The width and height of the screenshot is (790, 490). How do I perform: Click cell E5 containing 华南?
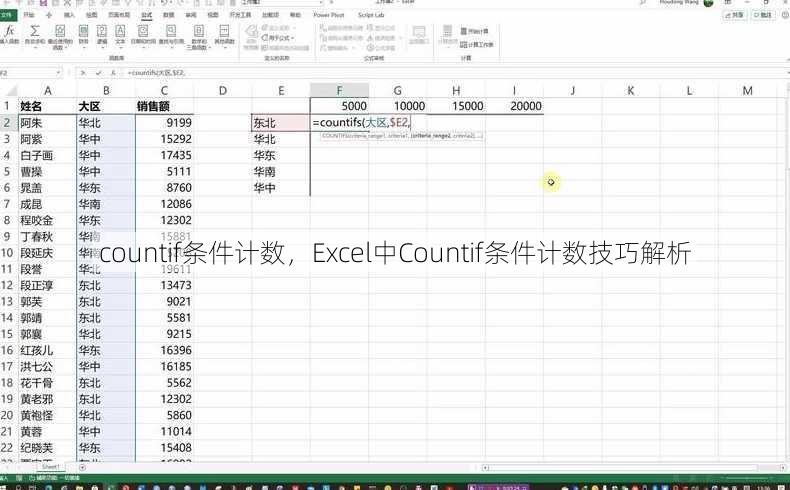coord(281,172)
